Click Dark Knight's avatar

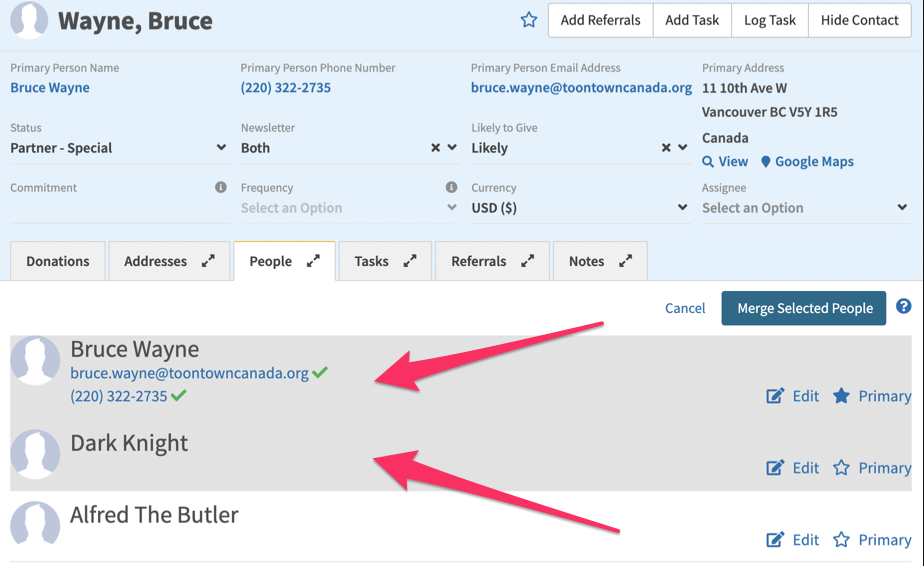(x=35, y=454)
